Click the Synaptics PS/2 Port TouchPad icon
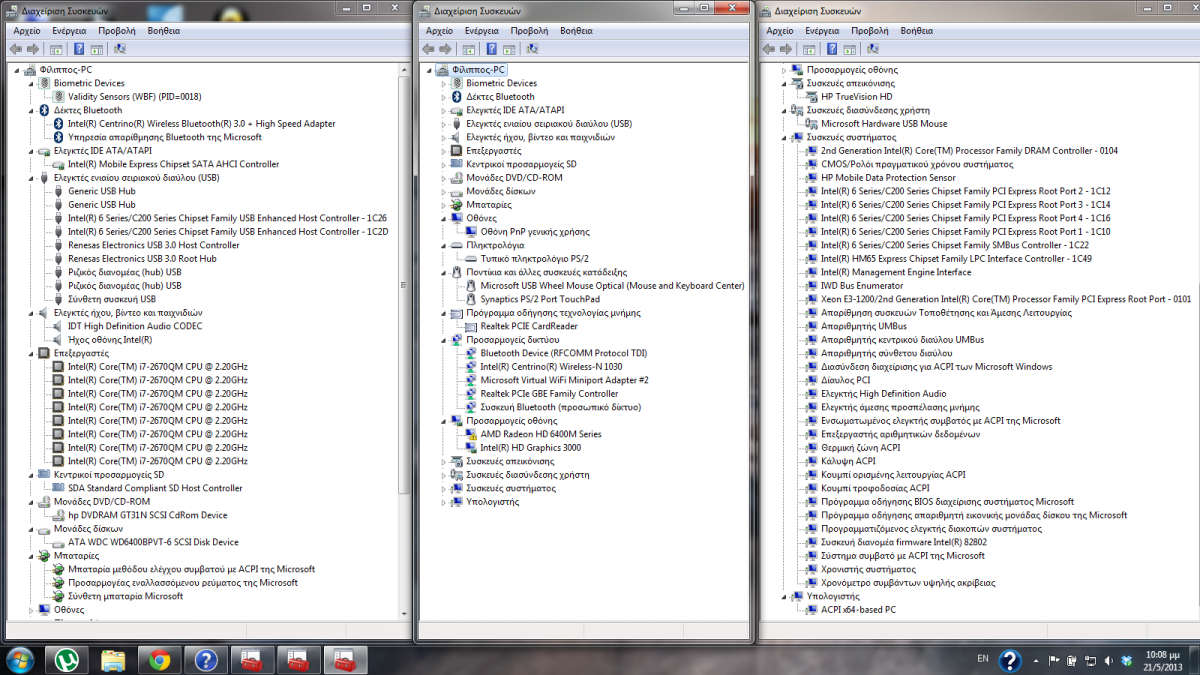Viewport: 1200px width, 675px height. tap(472, 299)
